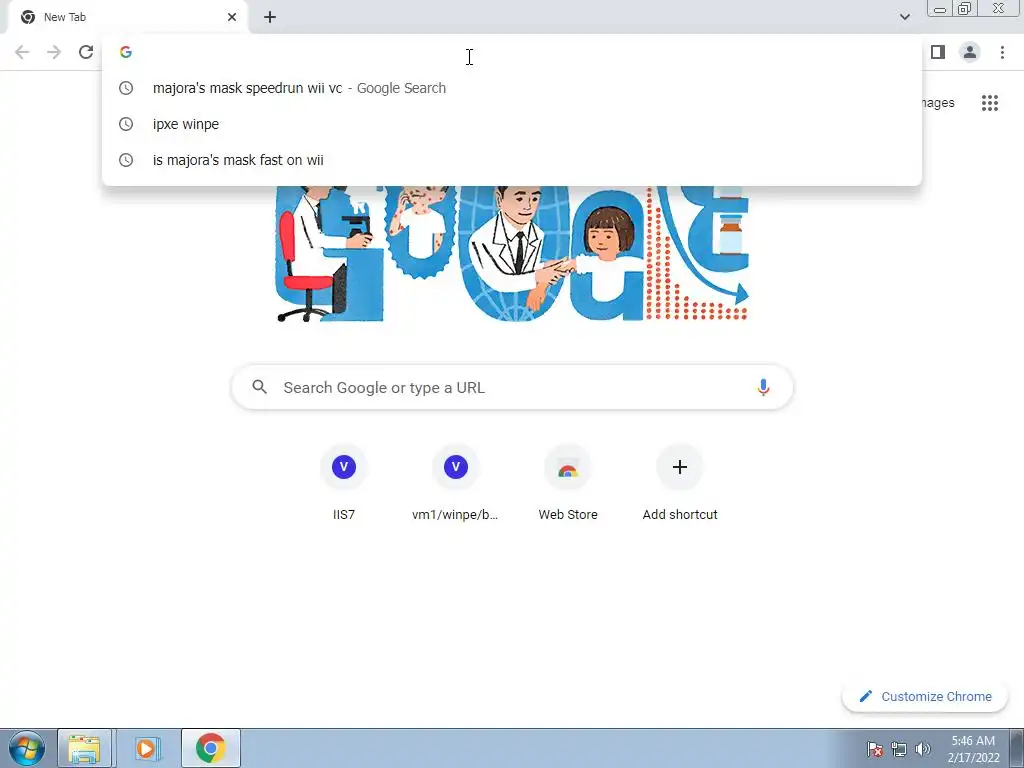Open Chrome's three-dot menu
This screenshot has width=1024, height=768.
1002,52
